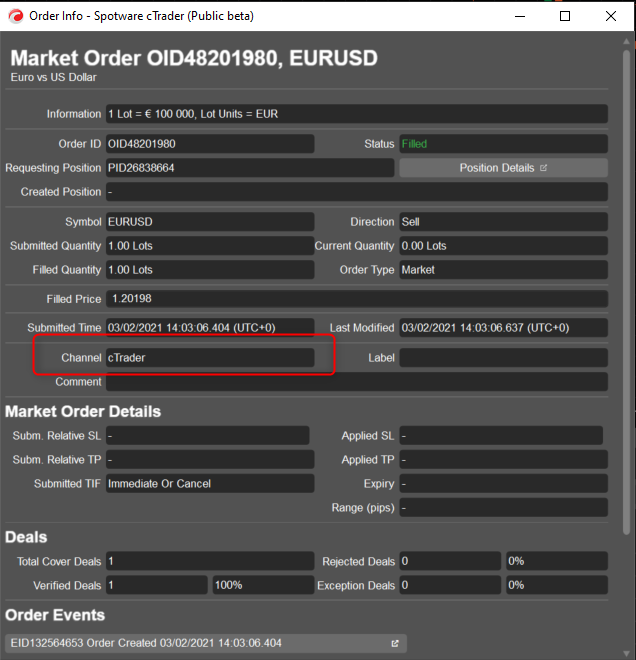
Task: Click the Order ID field OID48201980
Action: point(210,144)
